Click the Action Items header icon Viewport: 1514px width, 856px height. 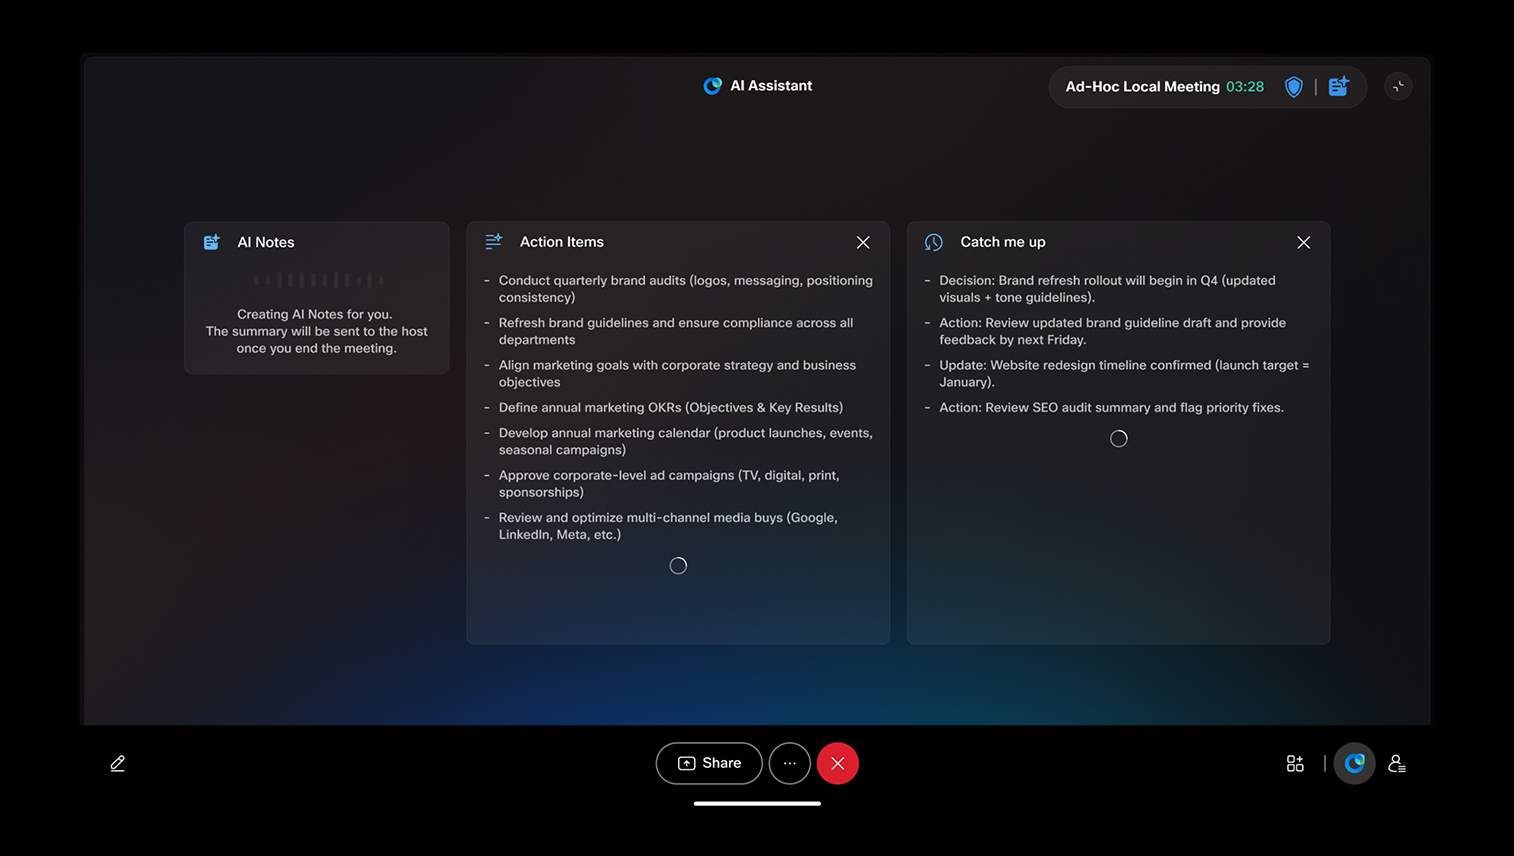494,242
